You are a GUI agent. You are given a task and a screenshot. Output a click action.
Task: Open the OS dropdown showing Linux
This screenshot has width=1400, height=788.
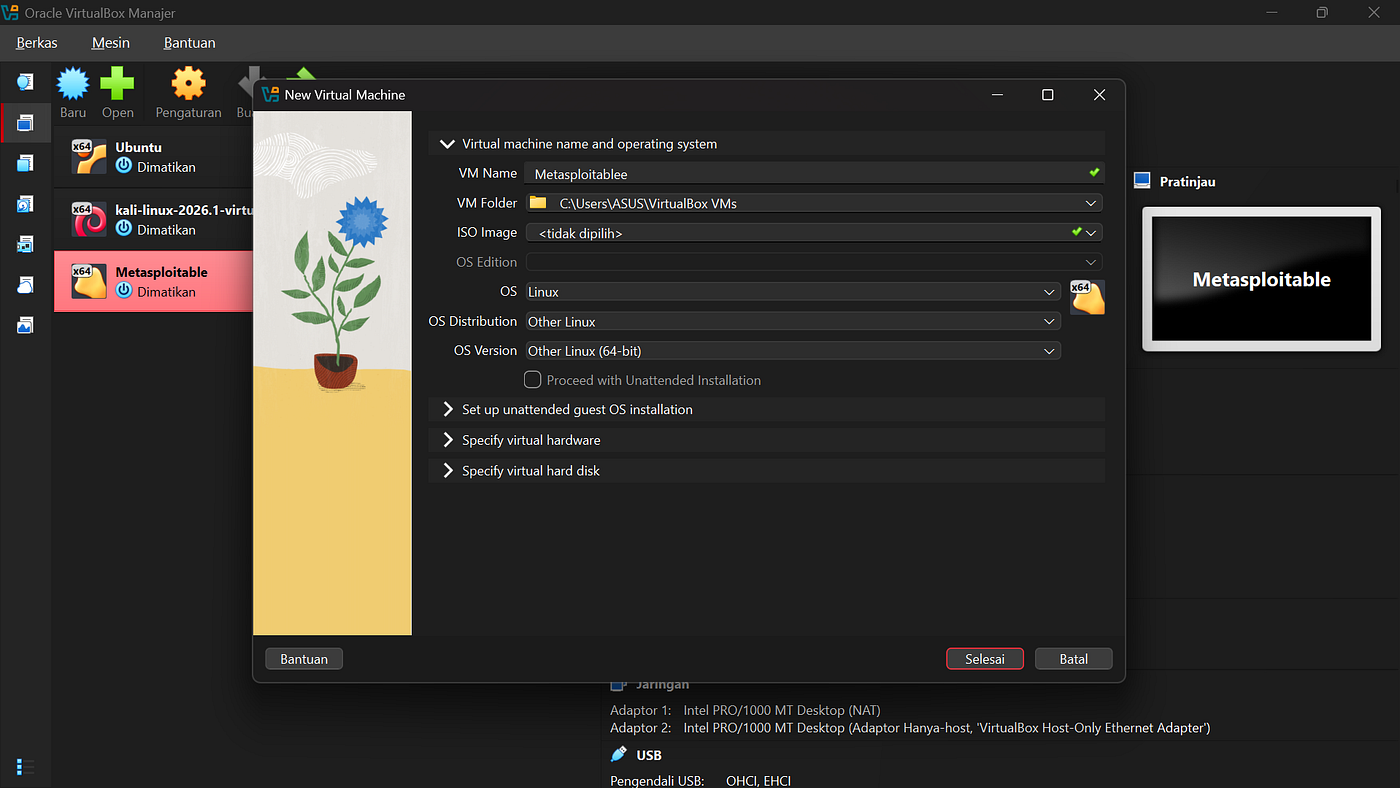click(x=793, y=292)
